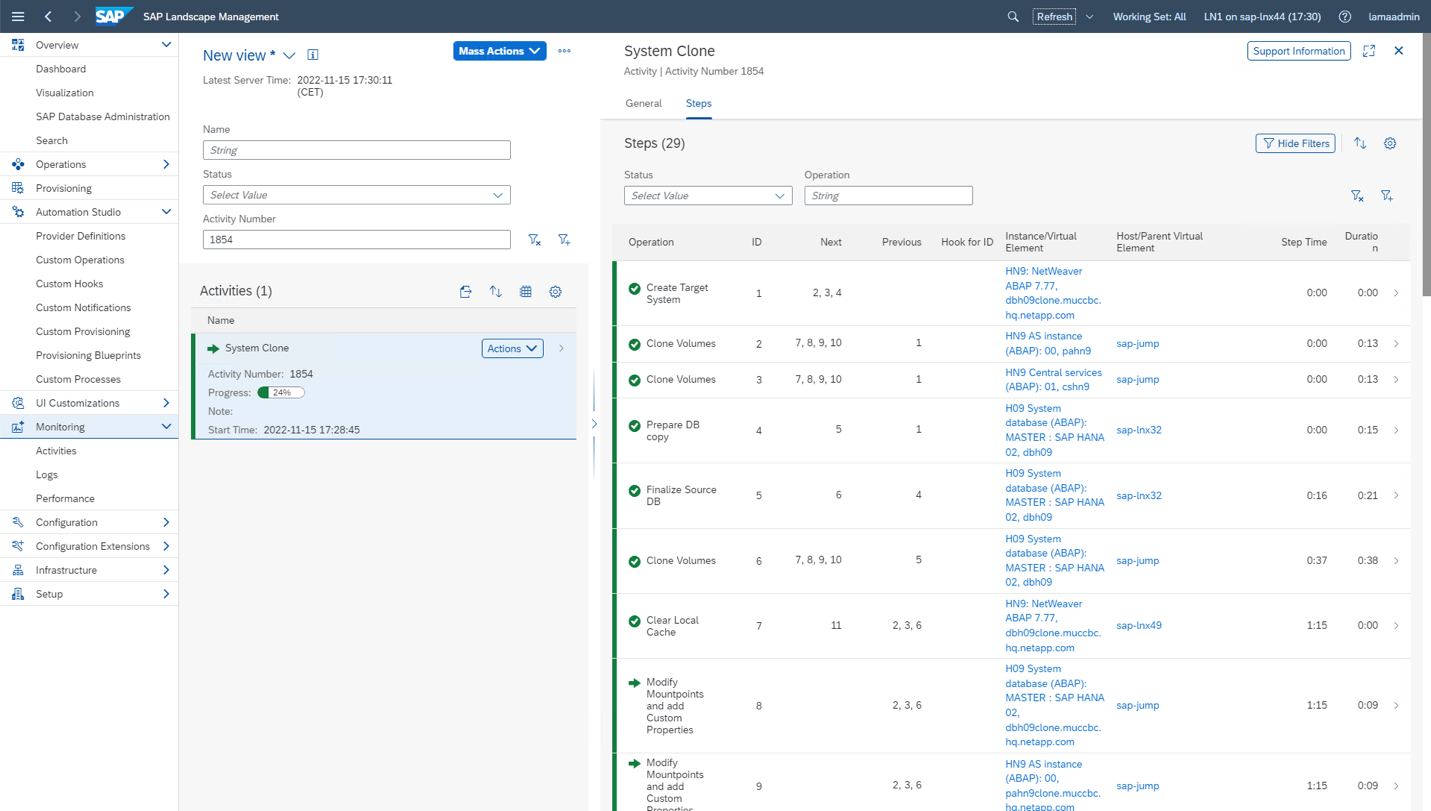The image size is (1431, 811).
Task: Collapse the Monitoring section in sidebar
Action: (x=166, y=427)
